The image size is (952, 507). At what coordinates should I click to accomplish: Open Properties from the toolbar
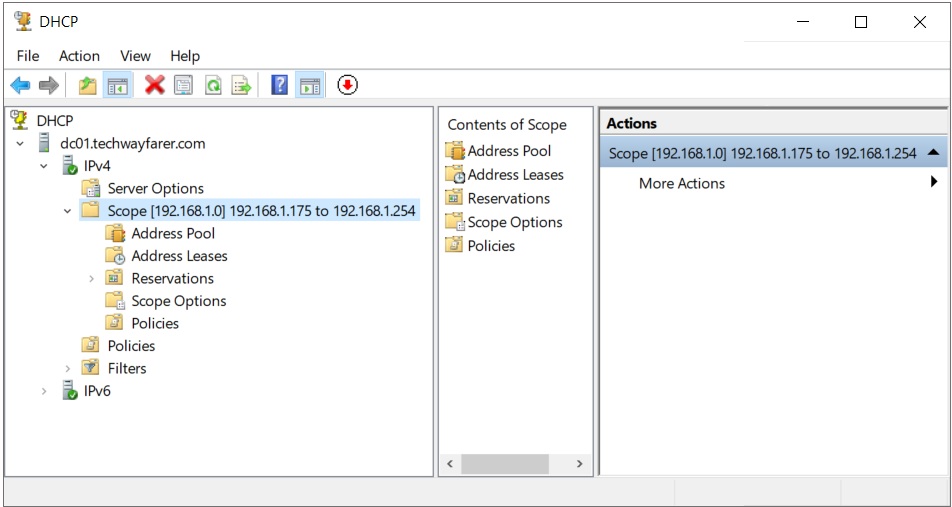[x=183, y=86]
